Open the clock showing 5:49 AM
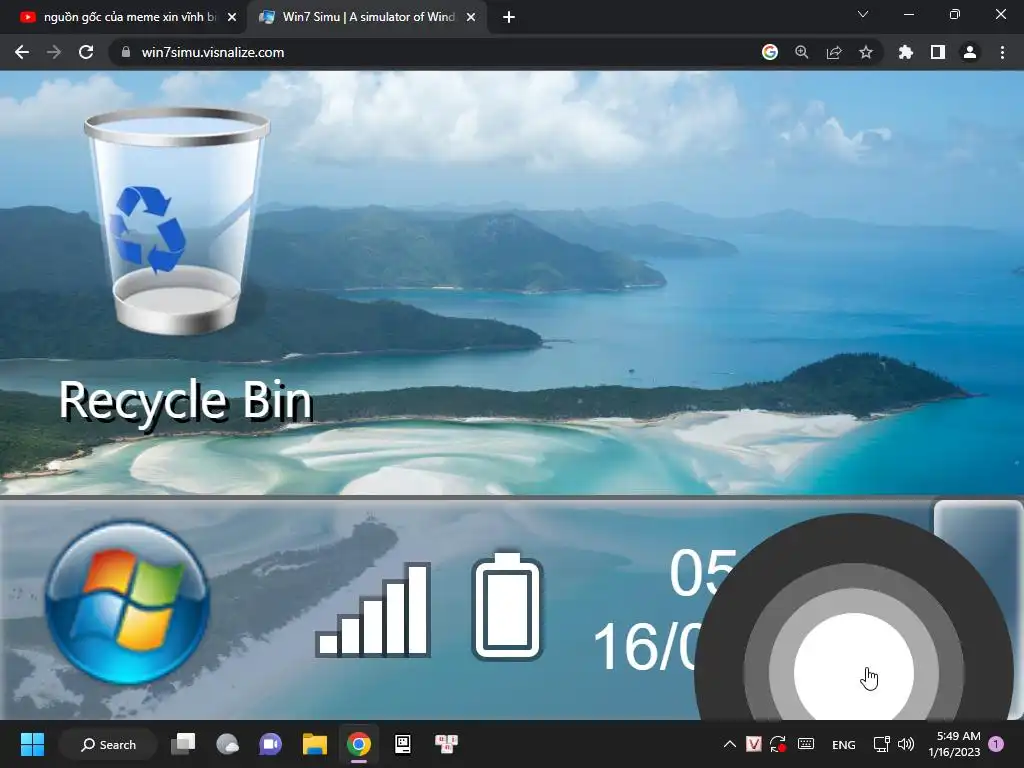 click(x=954, y=744)
